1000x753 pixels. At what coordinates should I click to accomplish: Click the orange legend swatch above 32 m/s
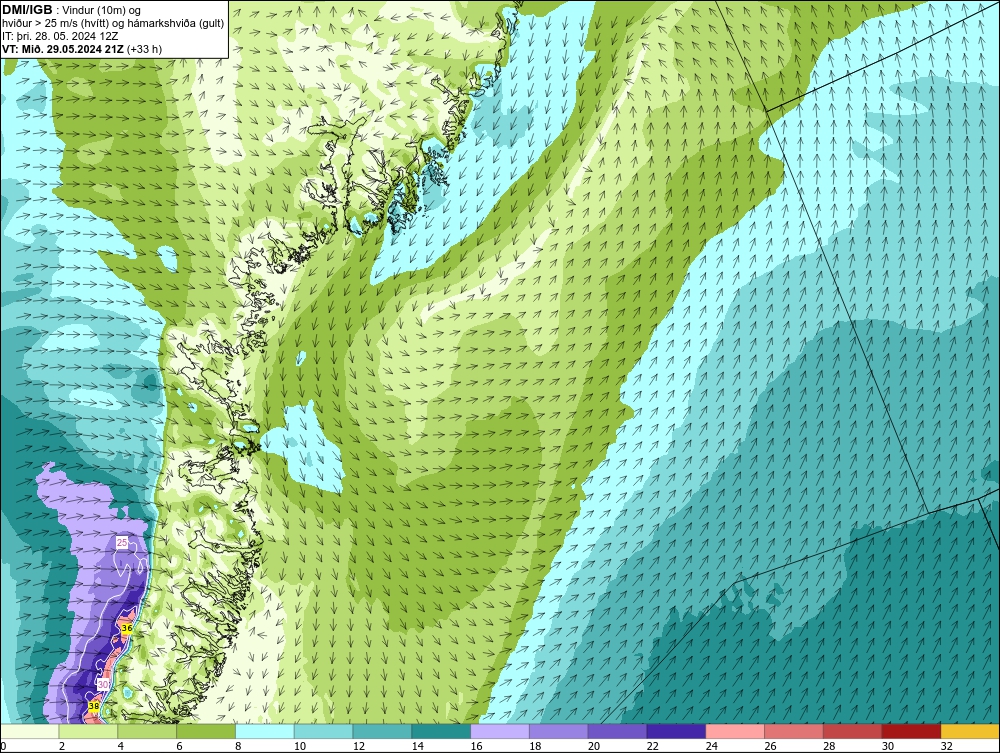tap(970, 731)
